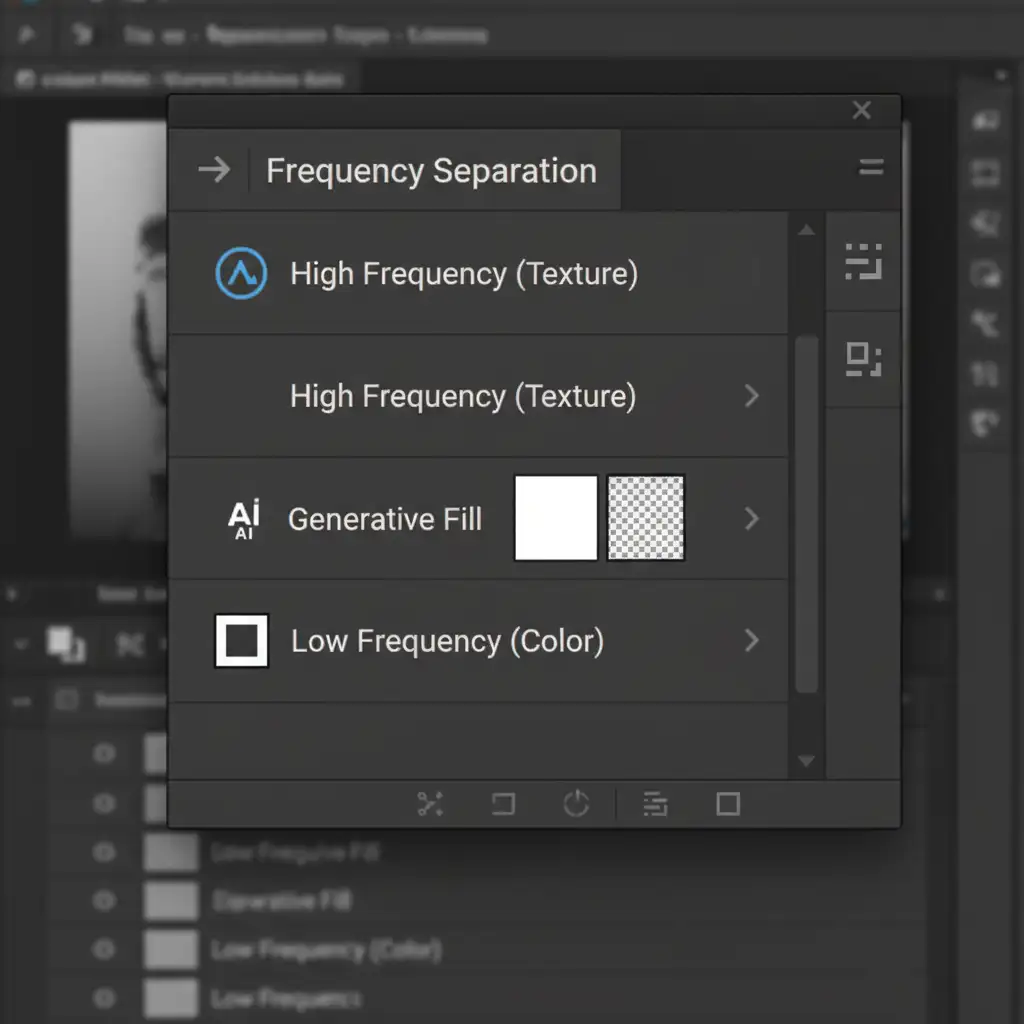Click the squares icon below the dashed selection icon
The height and width of the screenshot is (1024, 1024).
point(862,359)
